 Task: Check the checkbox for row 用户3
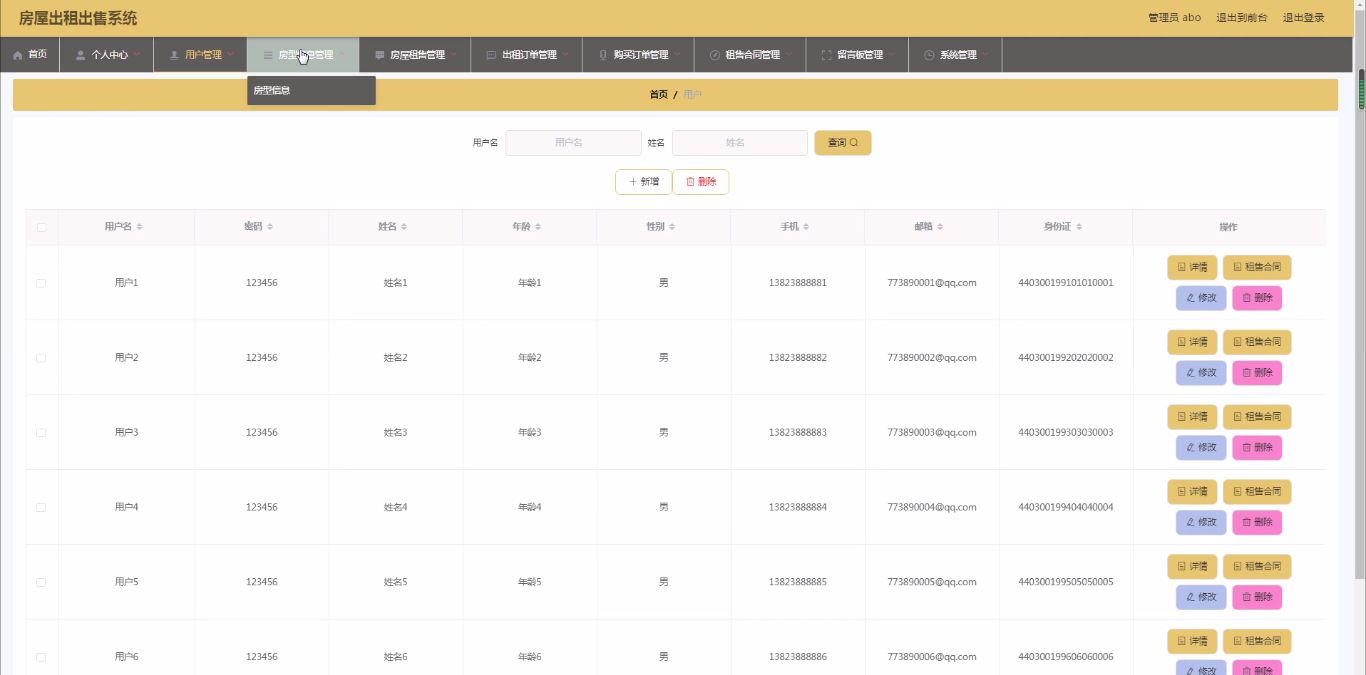(x=41, y=432)
